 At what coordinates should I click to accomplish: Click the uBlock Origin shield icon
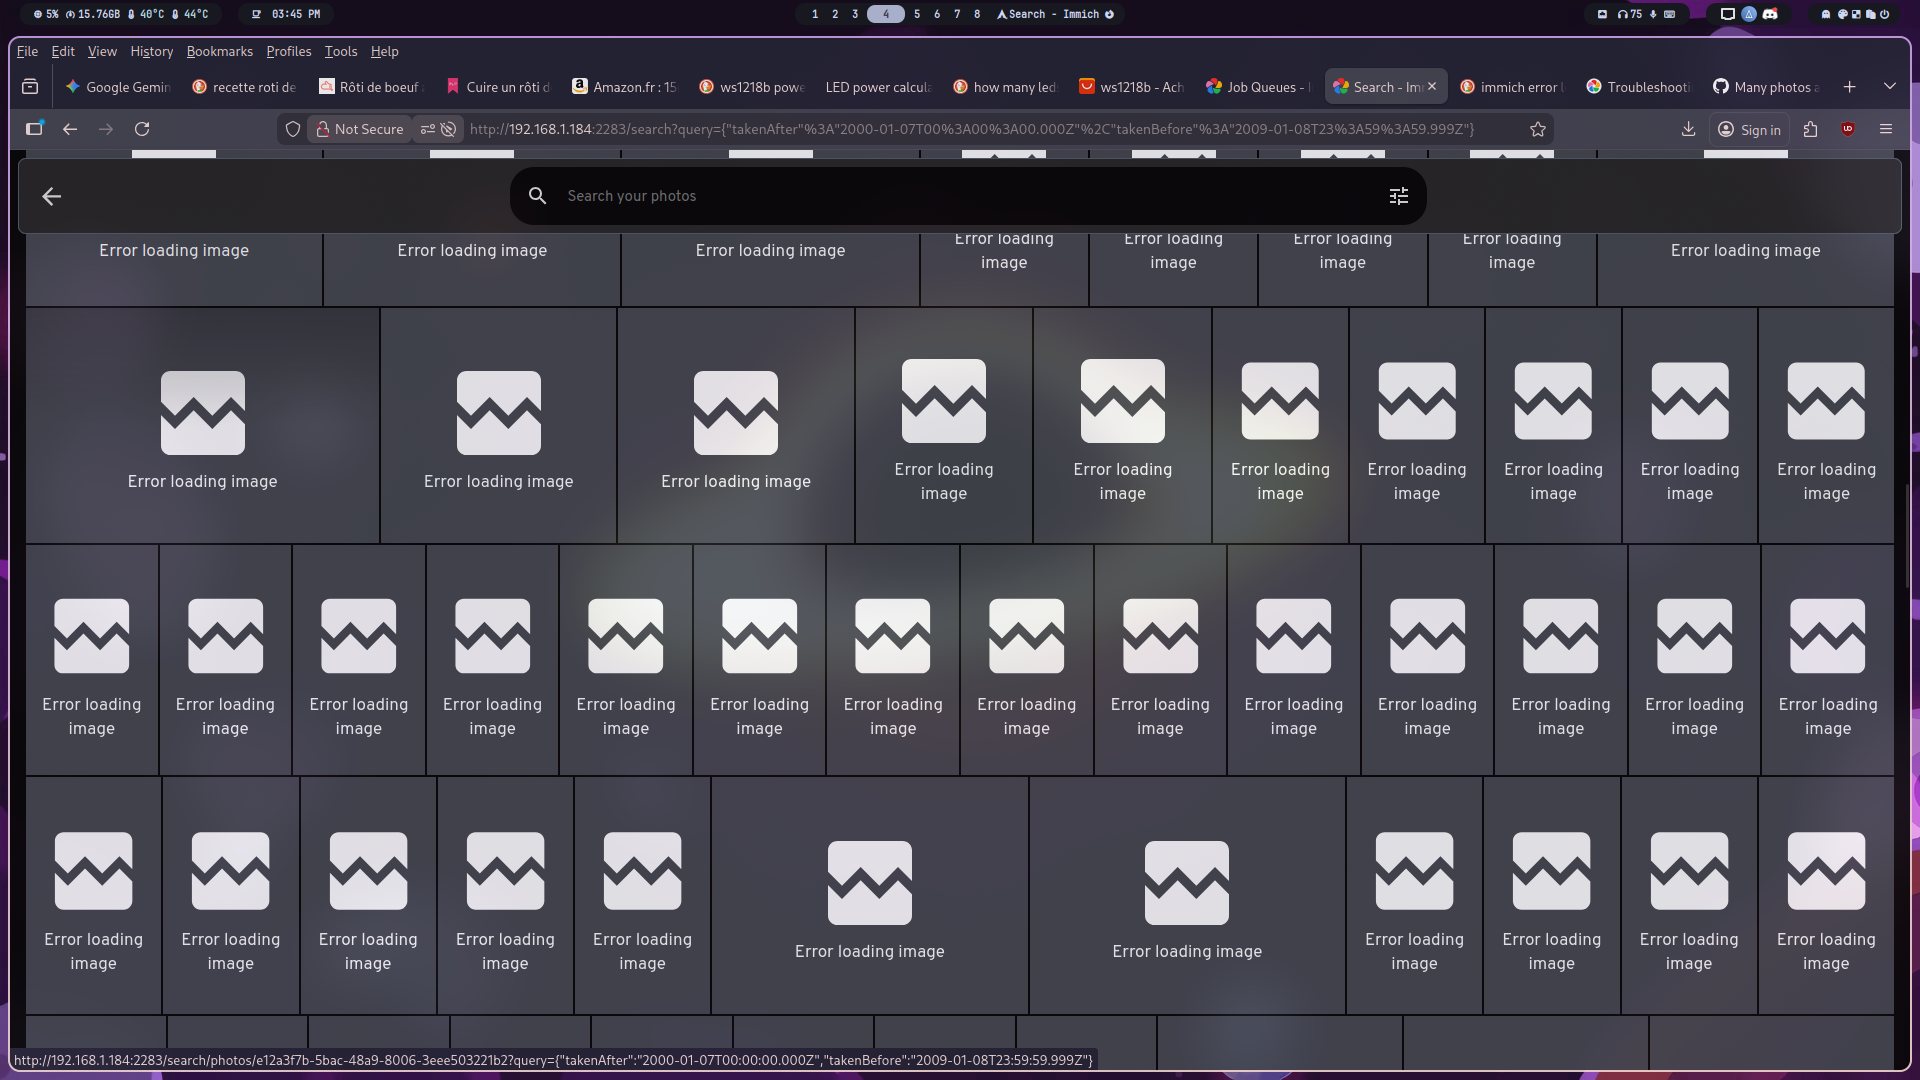pos(1848,129)
